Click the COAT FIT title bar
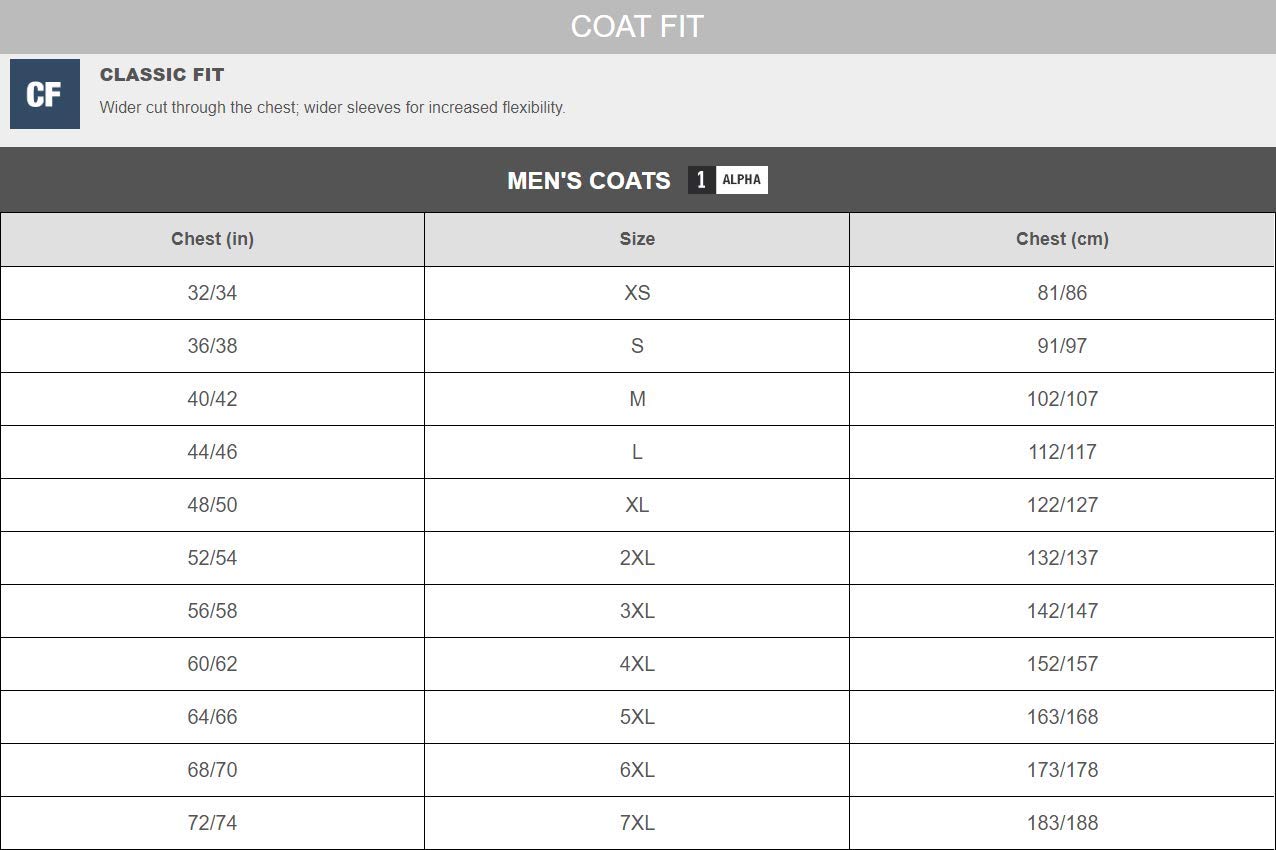Image resolution: width=1276 pixels, height=850 pixels. [637, 26]
